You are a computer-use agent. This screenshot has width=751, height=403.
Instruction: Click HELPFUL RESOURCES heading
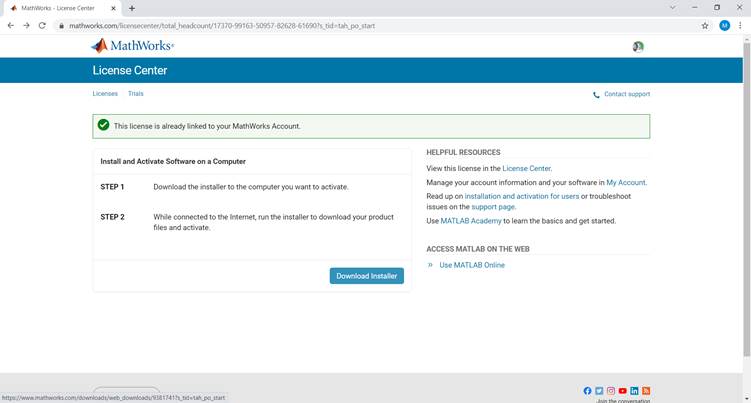point(463,152)
